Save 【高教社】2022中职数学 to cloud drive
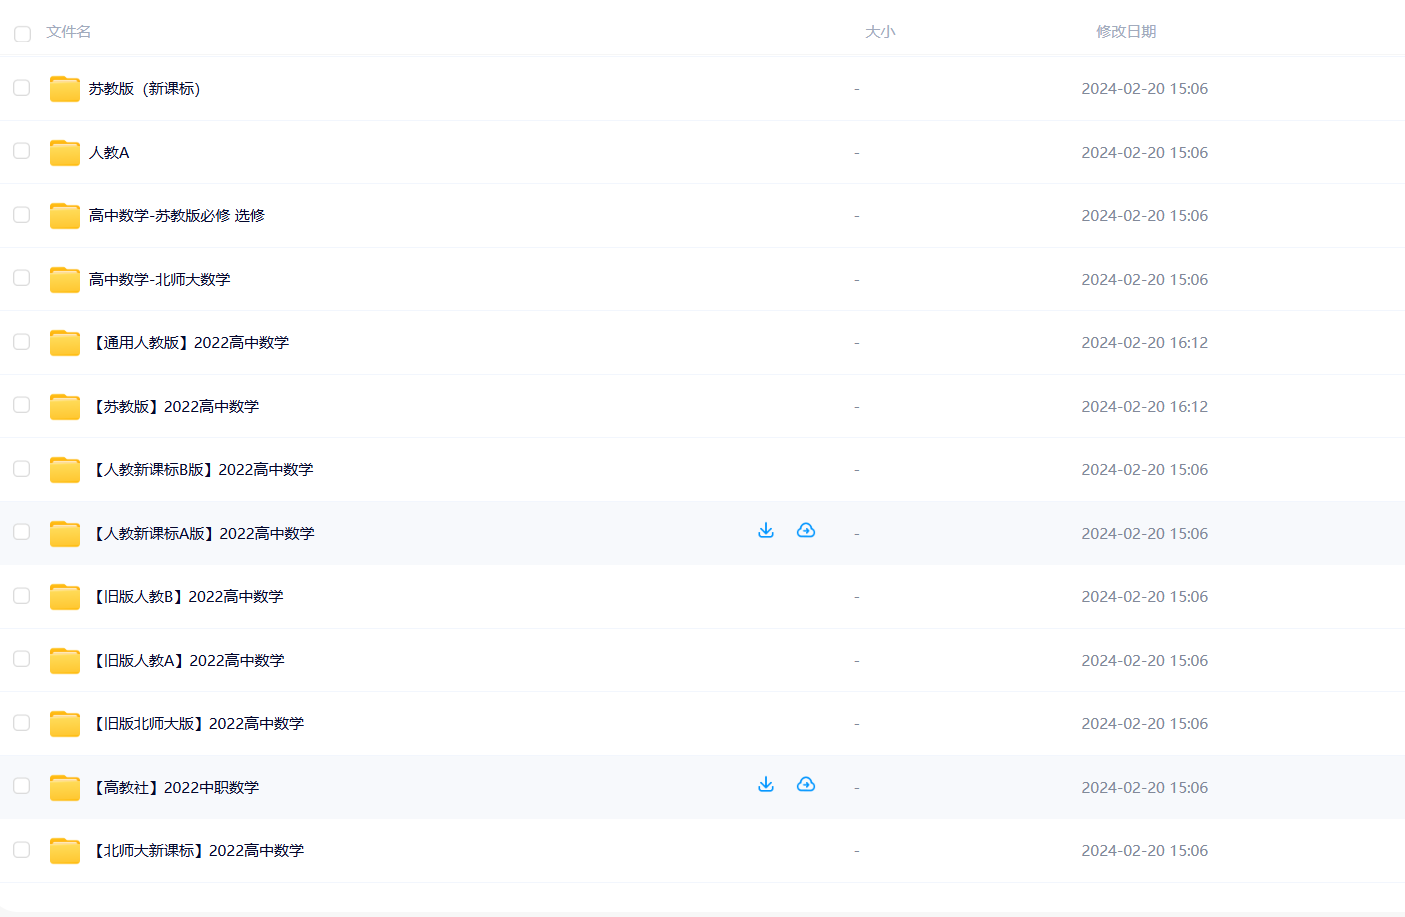This screenshot has width=1405, height=917. pyautogui.click(x=806, y=785)
